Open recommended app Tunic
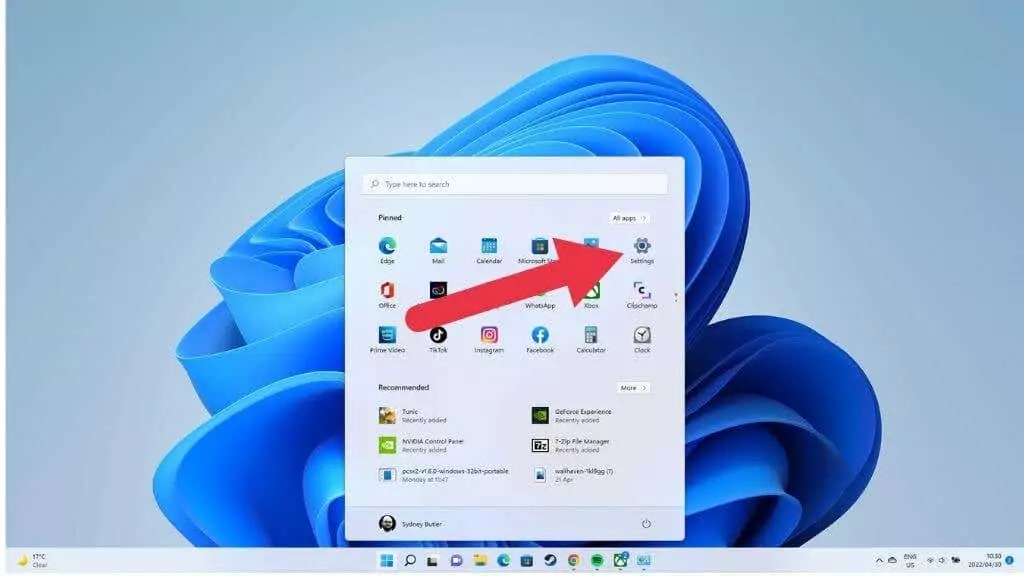1024x576 pixels. pos(413,415)
